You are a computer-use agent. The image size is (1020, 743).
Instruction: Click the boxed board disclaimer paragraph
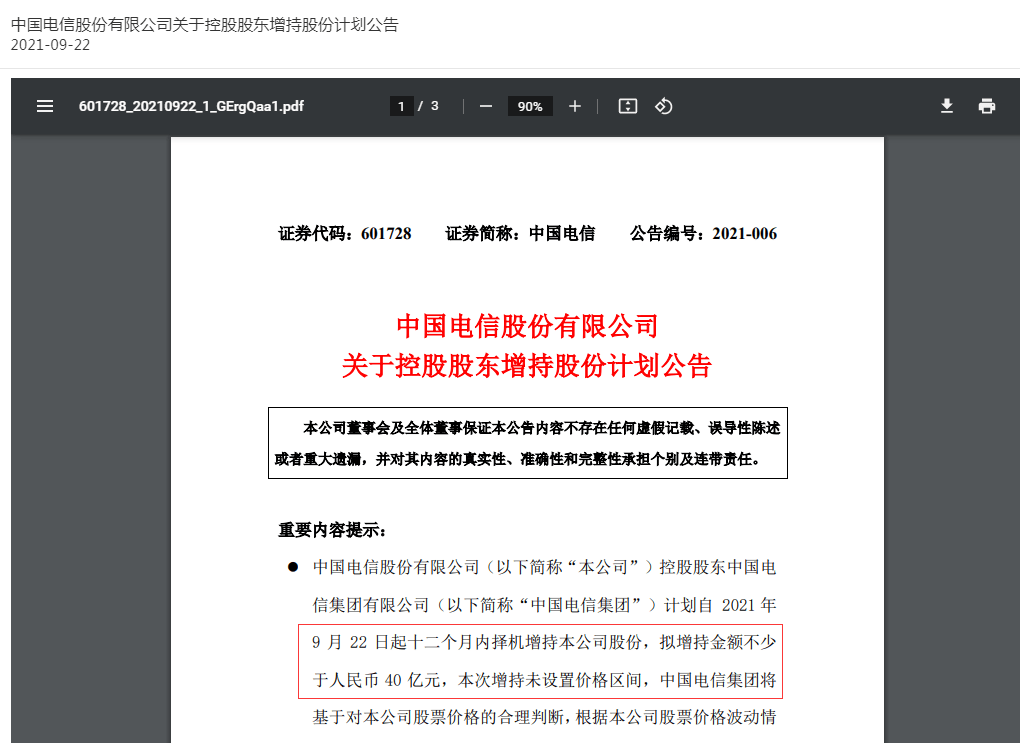(527, 443)
